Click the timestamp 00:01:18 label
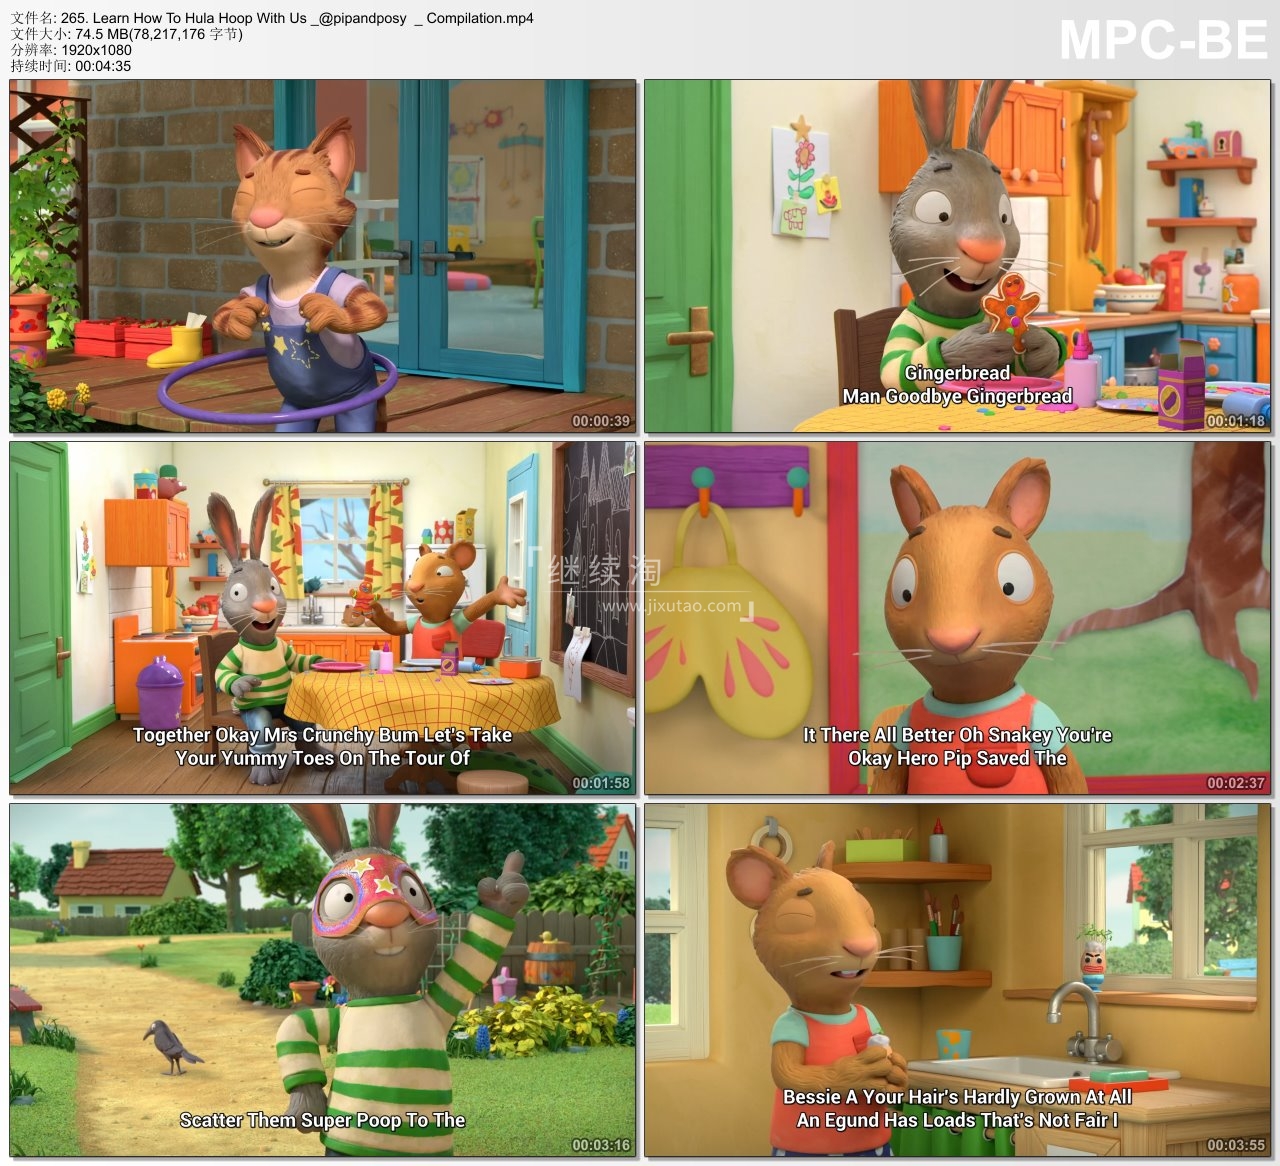1280x1166 pixels. pyautogui.click(x=1236, y=421)
